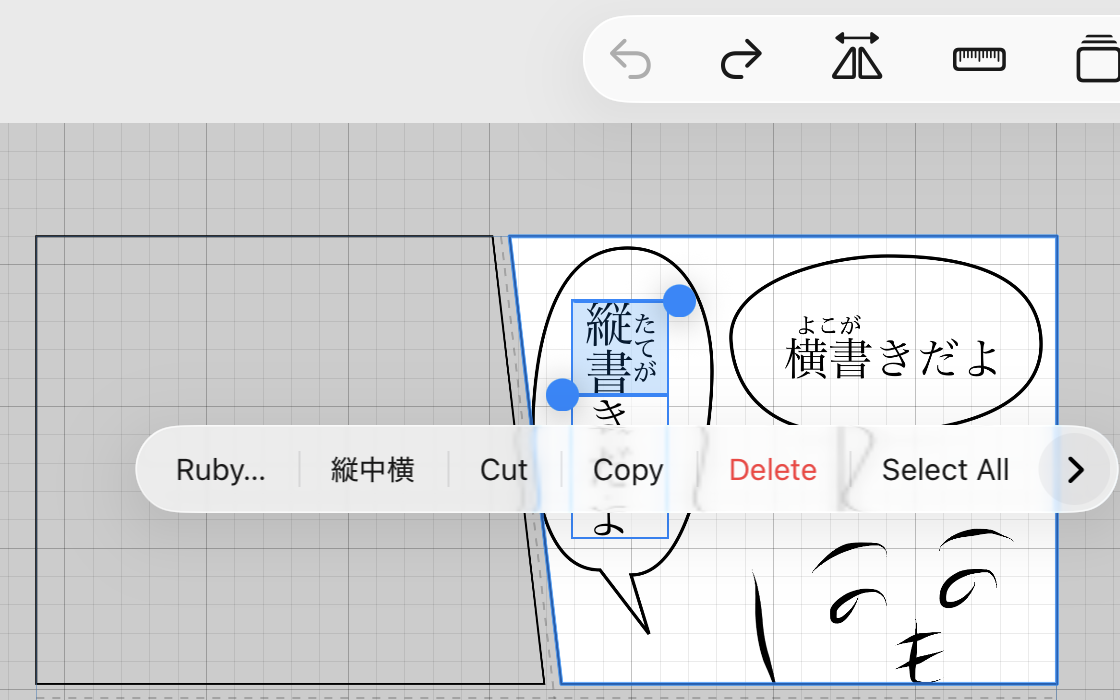Click the highlighted 縦書 vertical text

point(609,347)
